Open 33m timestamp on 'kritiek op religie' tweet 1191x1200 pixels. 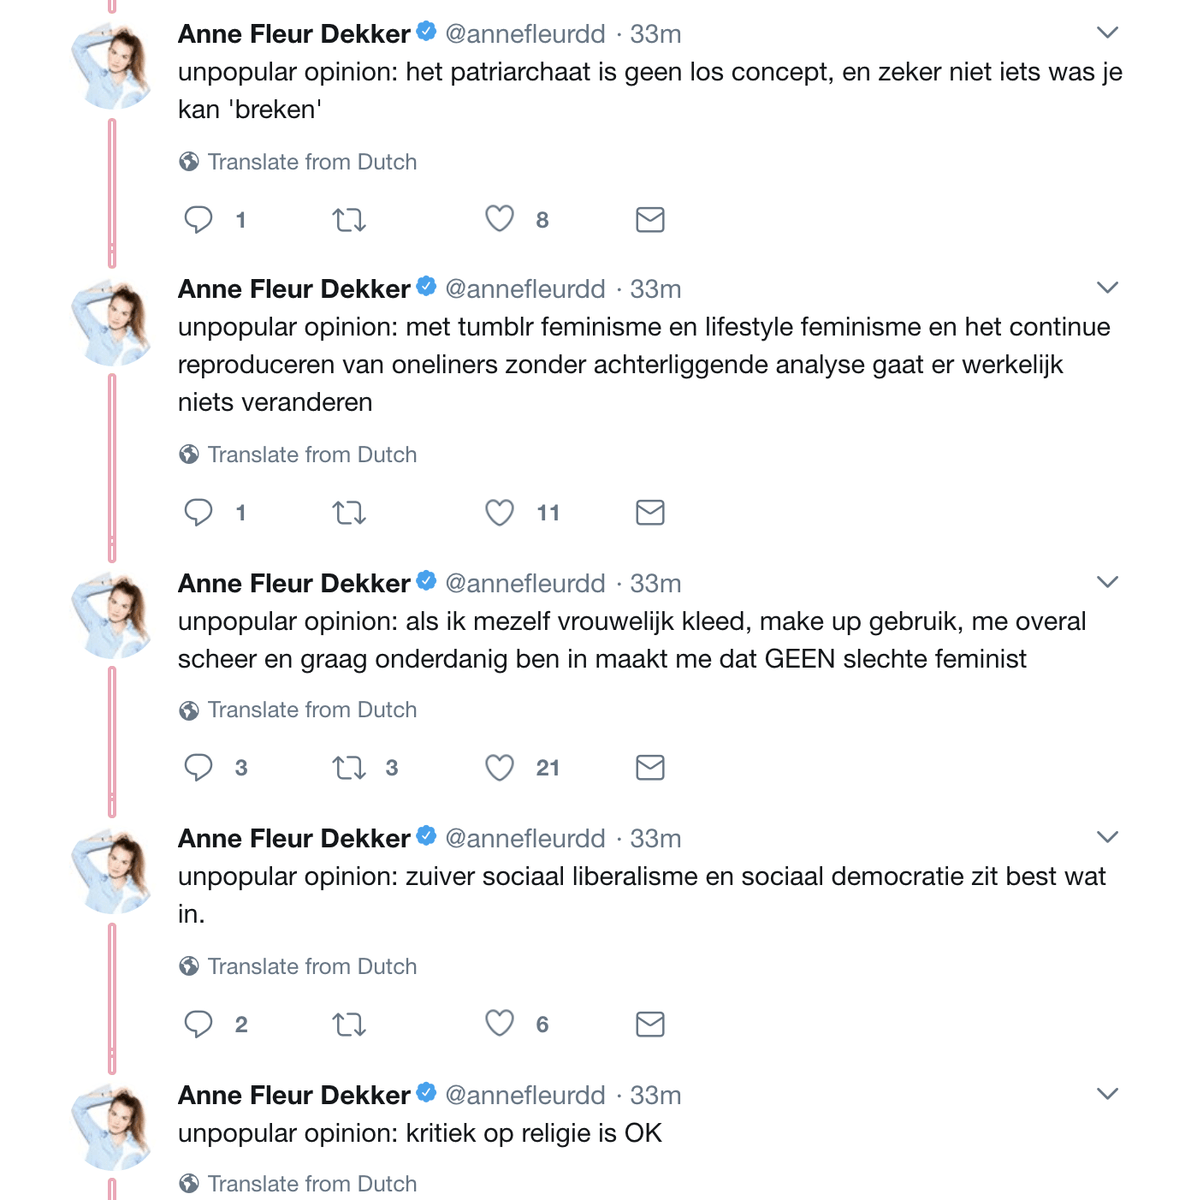pyautogui.click(x=655, y=1095)
